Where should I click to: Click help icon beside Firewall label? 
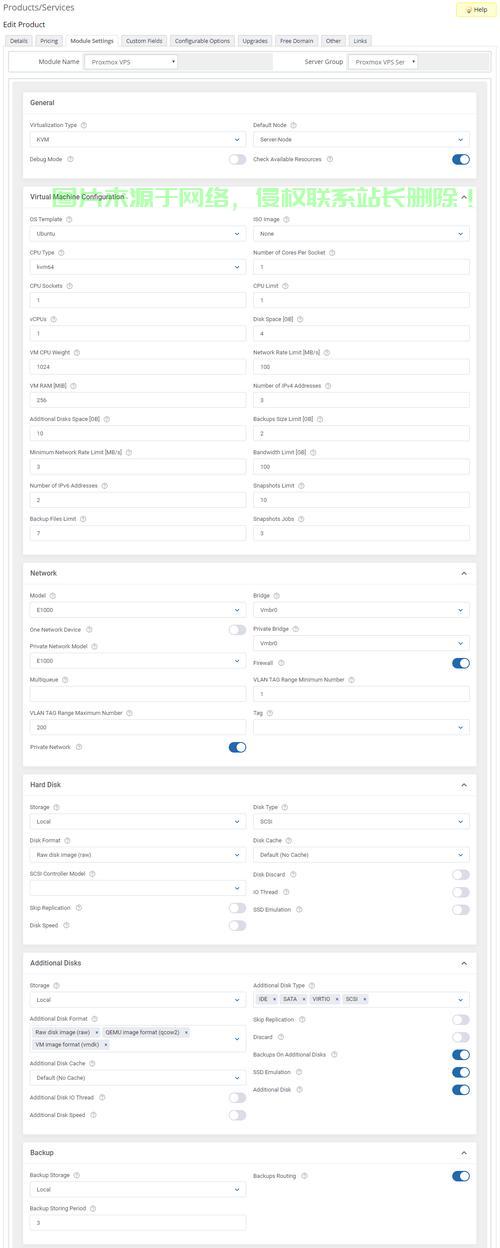tap(282, 662)
